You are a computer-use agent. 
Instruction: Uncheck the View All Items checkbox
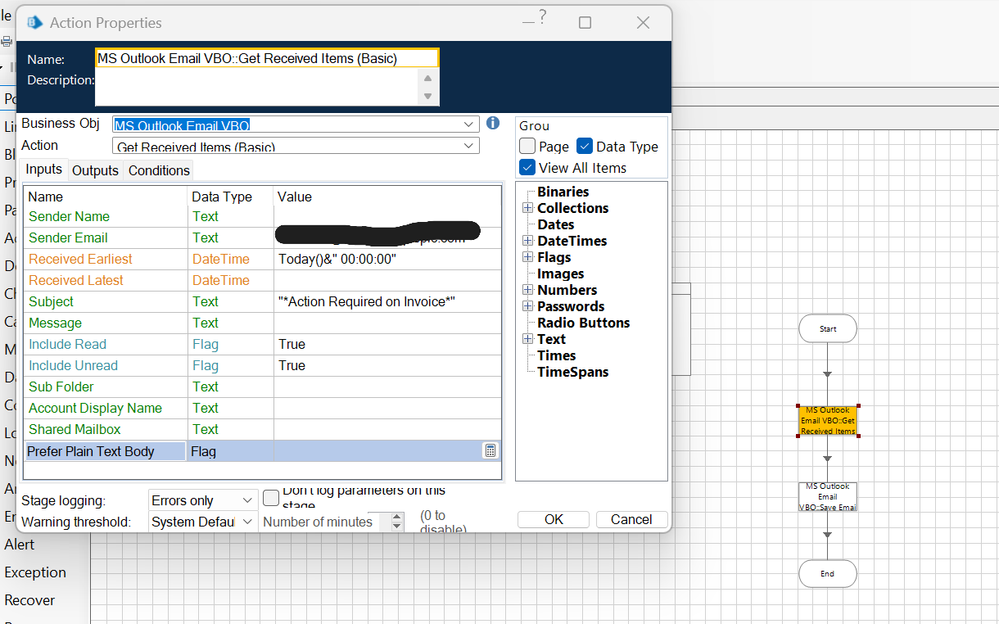(x=527, y=168)
